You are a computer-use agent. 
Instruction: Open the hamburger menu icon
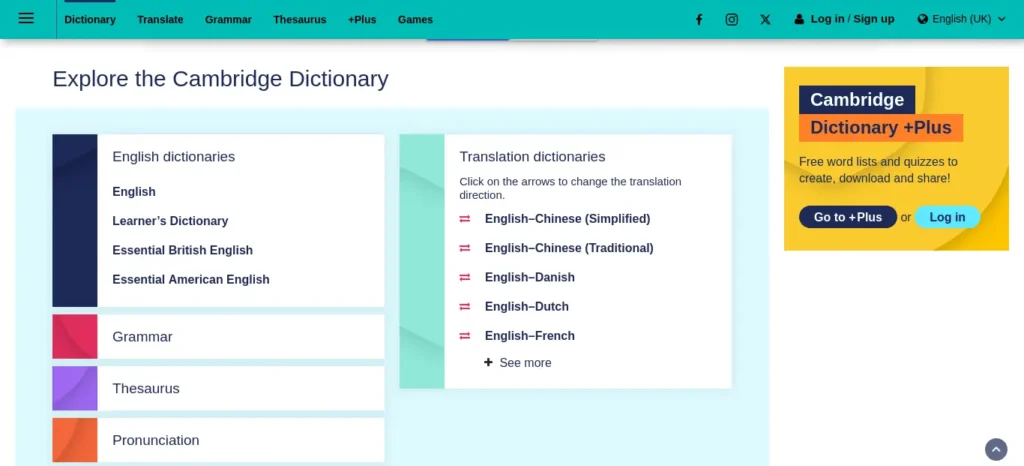tap(26, 18)
